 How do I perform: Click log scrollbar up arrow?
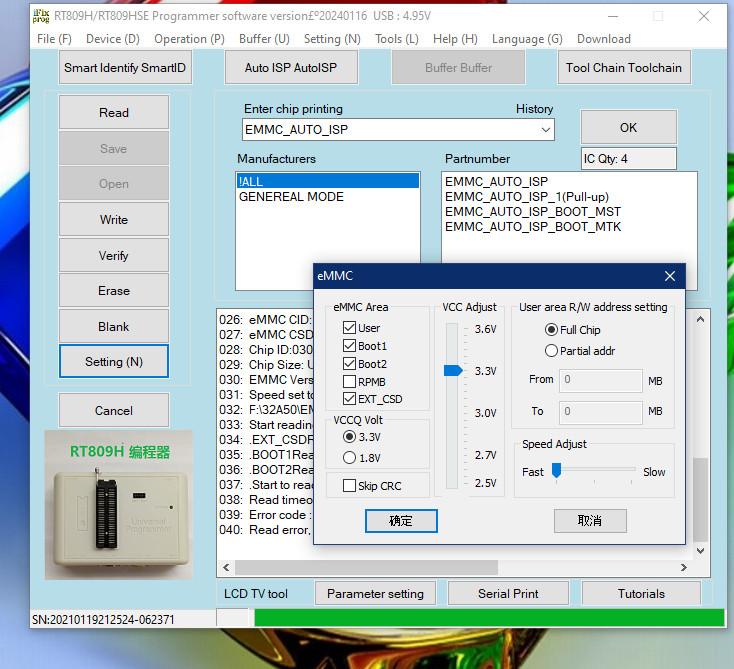click(x=700, y=319)
